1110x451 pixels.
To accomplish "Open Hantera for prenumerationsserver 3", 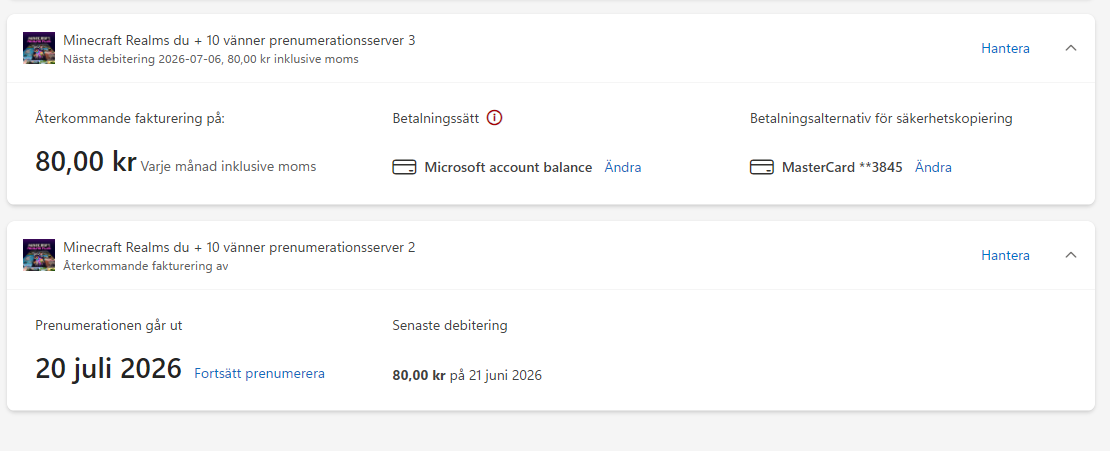I will click(1005, 48).
